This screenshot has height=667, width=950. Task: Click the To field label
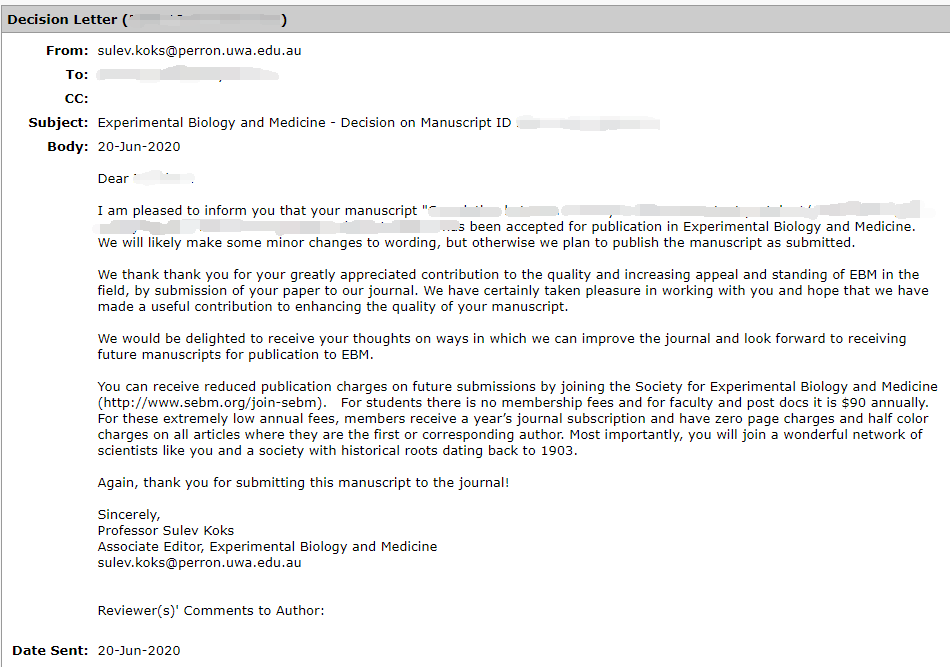(x=77, y=75)
